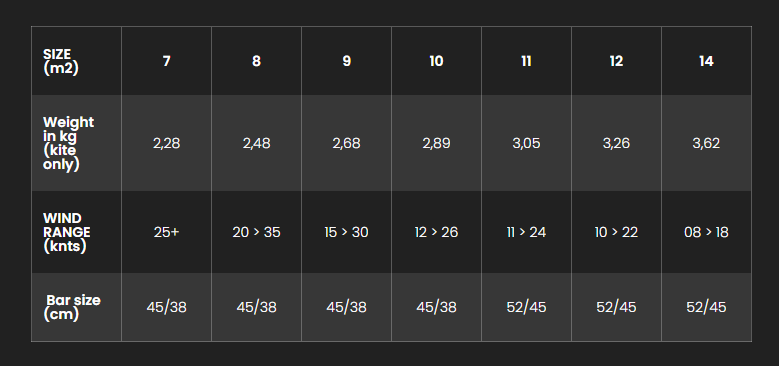Click the WIND RANGE (knts) row label

[77, 232]
